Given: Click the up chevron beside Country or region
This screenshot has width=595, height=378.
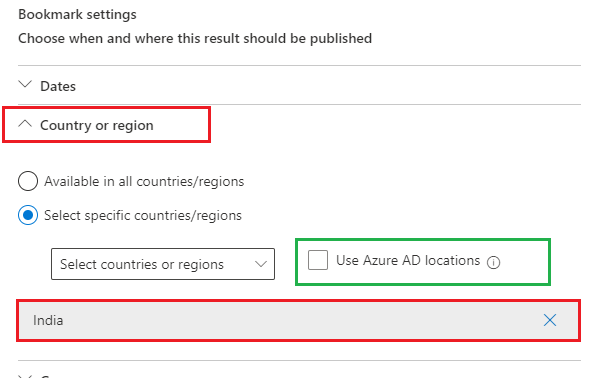Looking at the screenshot, I should point(25,123).
